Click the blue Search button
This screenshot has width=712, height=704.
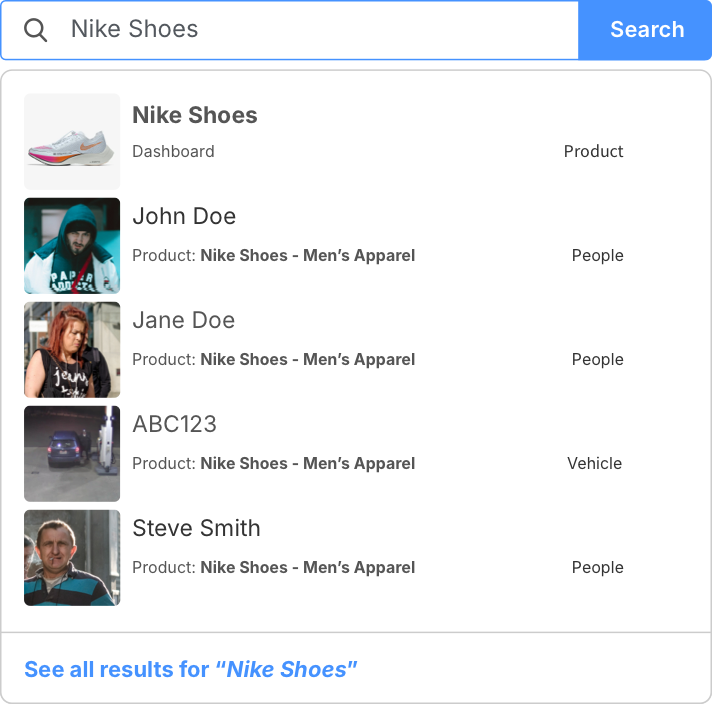click(x=645, y=30)
